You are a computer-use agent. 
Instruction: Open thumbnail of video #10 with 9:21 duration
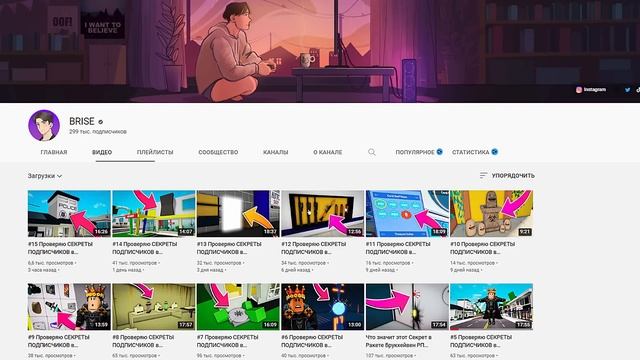click(491, 213)
